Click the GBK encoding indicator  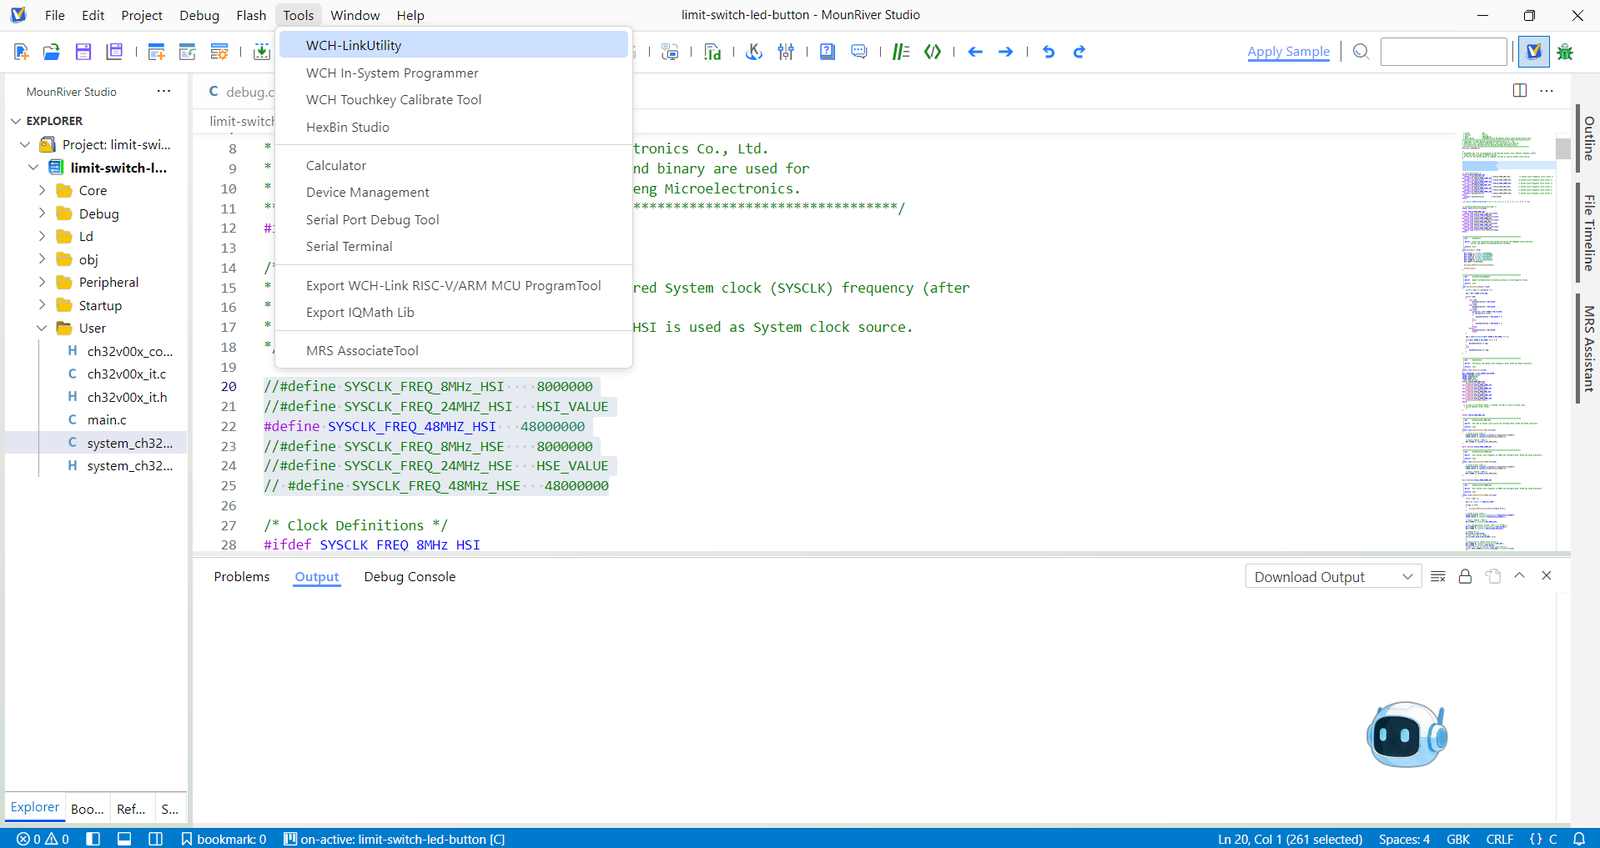coord(1458,839)
